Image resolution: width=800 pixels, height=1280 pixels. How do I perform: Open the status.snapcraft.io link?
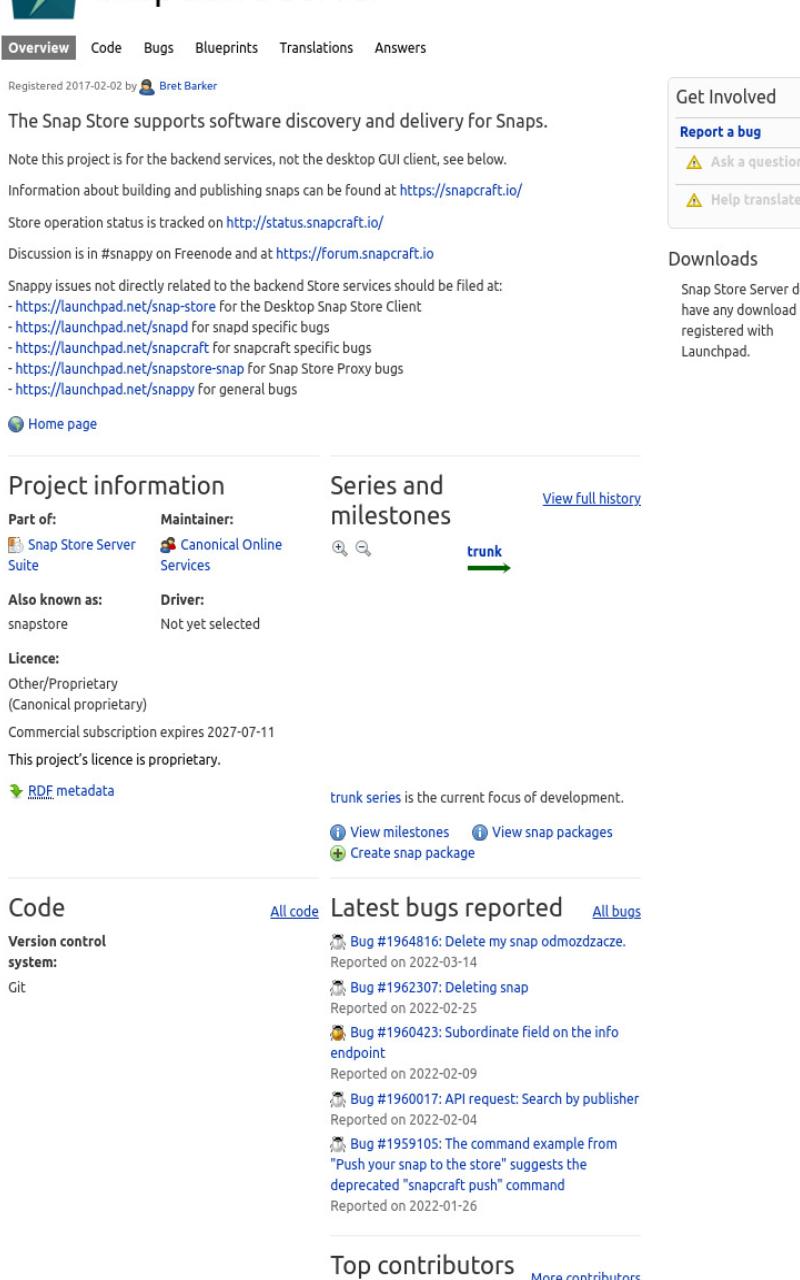305,221
